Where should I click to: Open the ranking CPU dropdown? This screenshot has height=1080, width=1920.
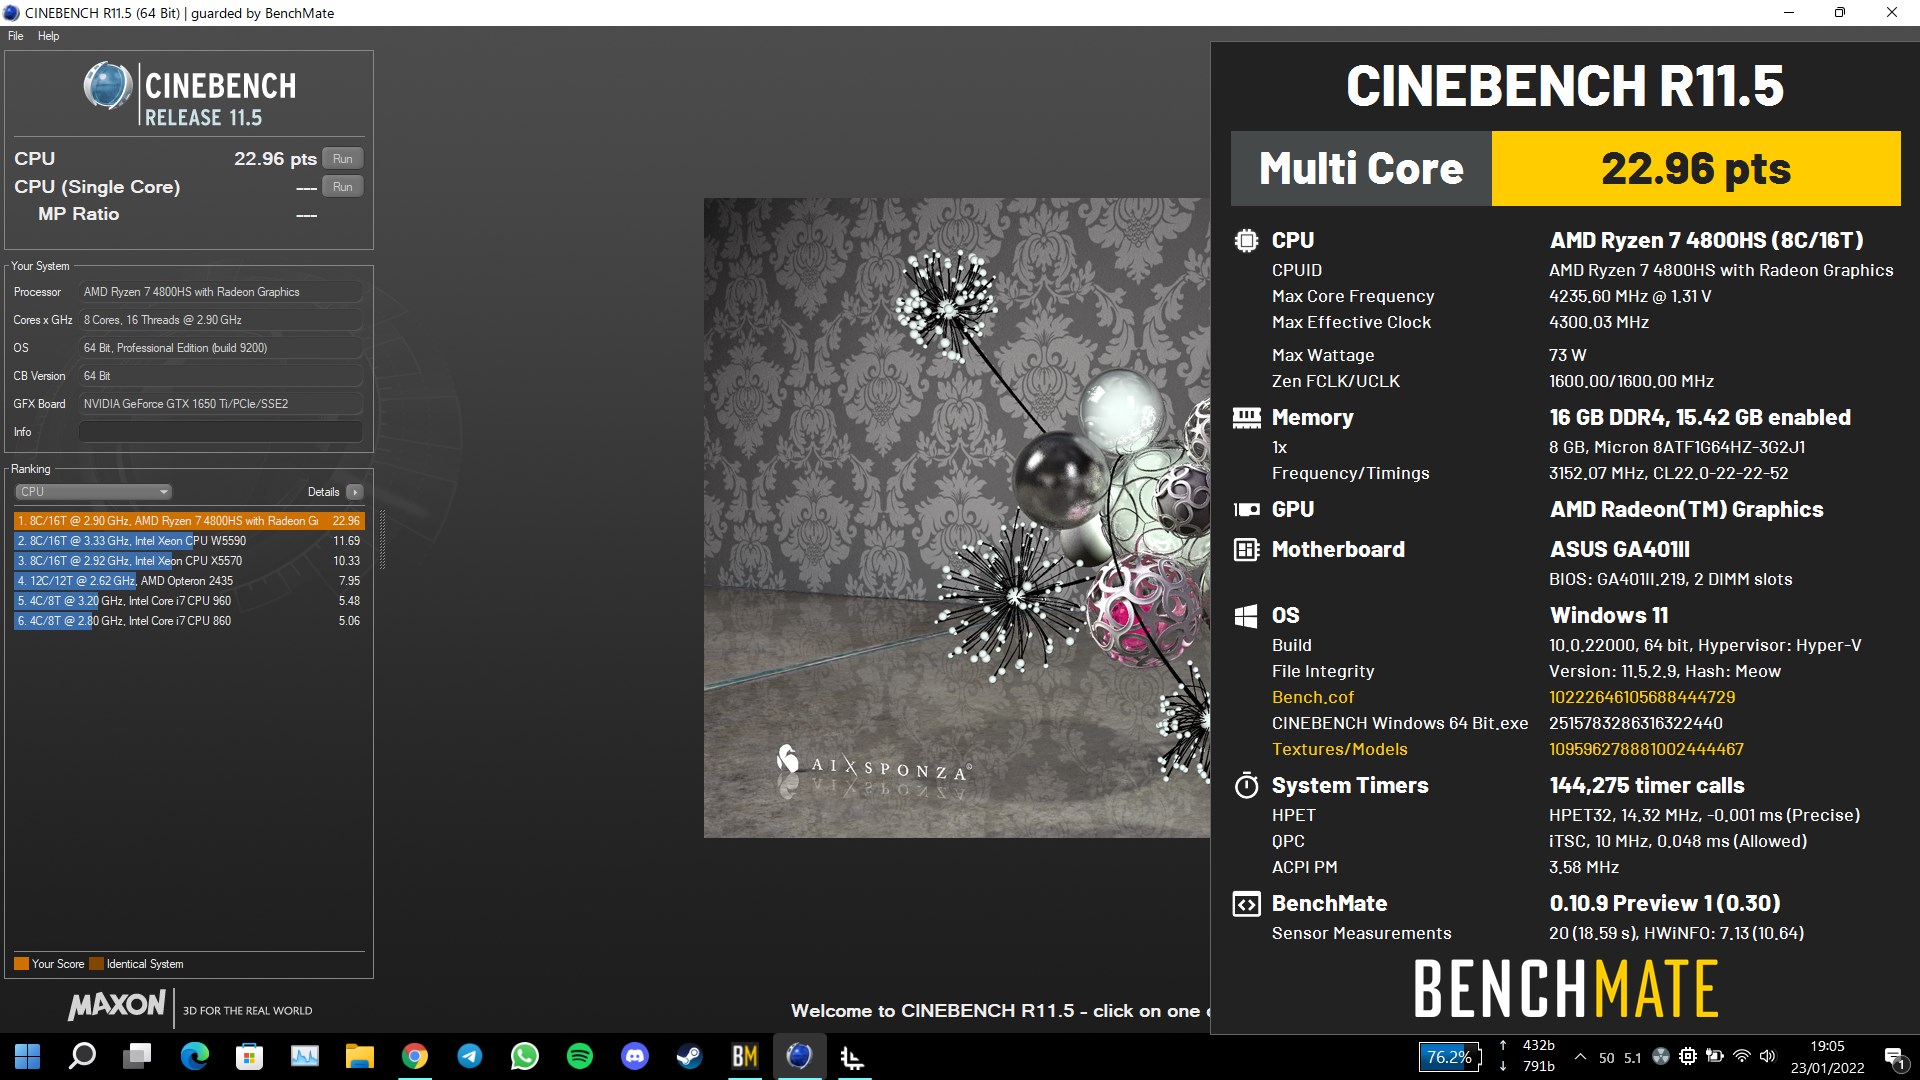pos(94,492)
